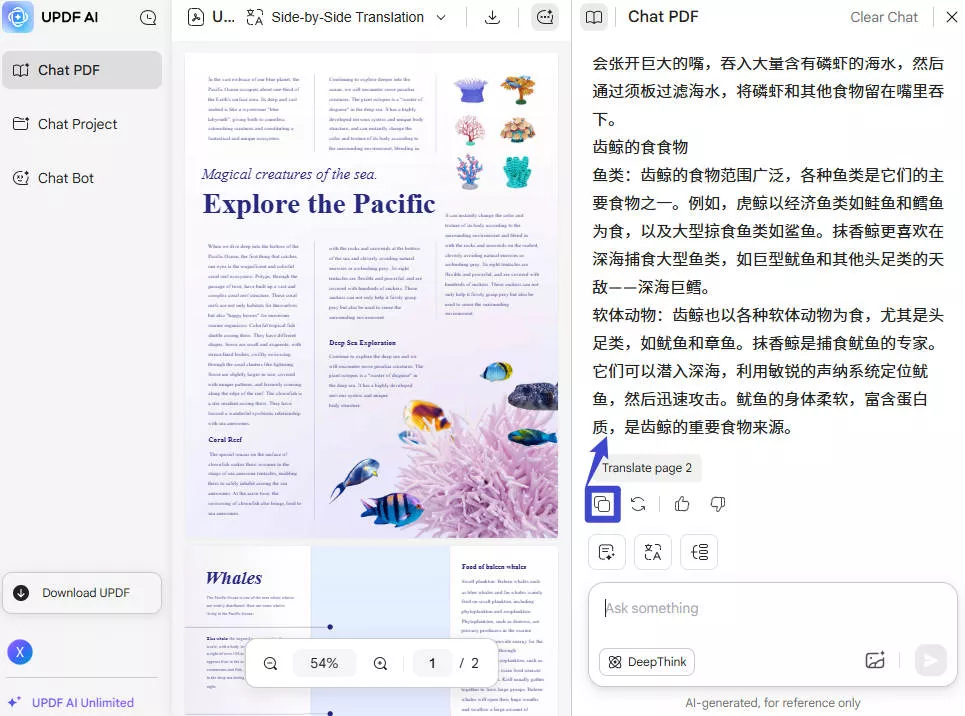Click the PDF file icon in toolbar
Image resolution: width=965 pixels, height=716 pixels.
pyautogui.click(x=196, y=17)
